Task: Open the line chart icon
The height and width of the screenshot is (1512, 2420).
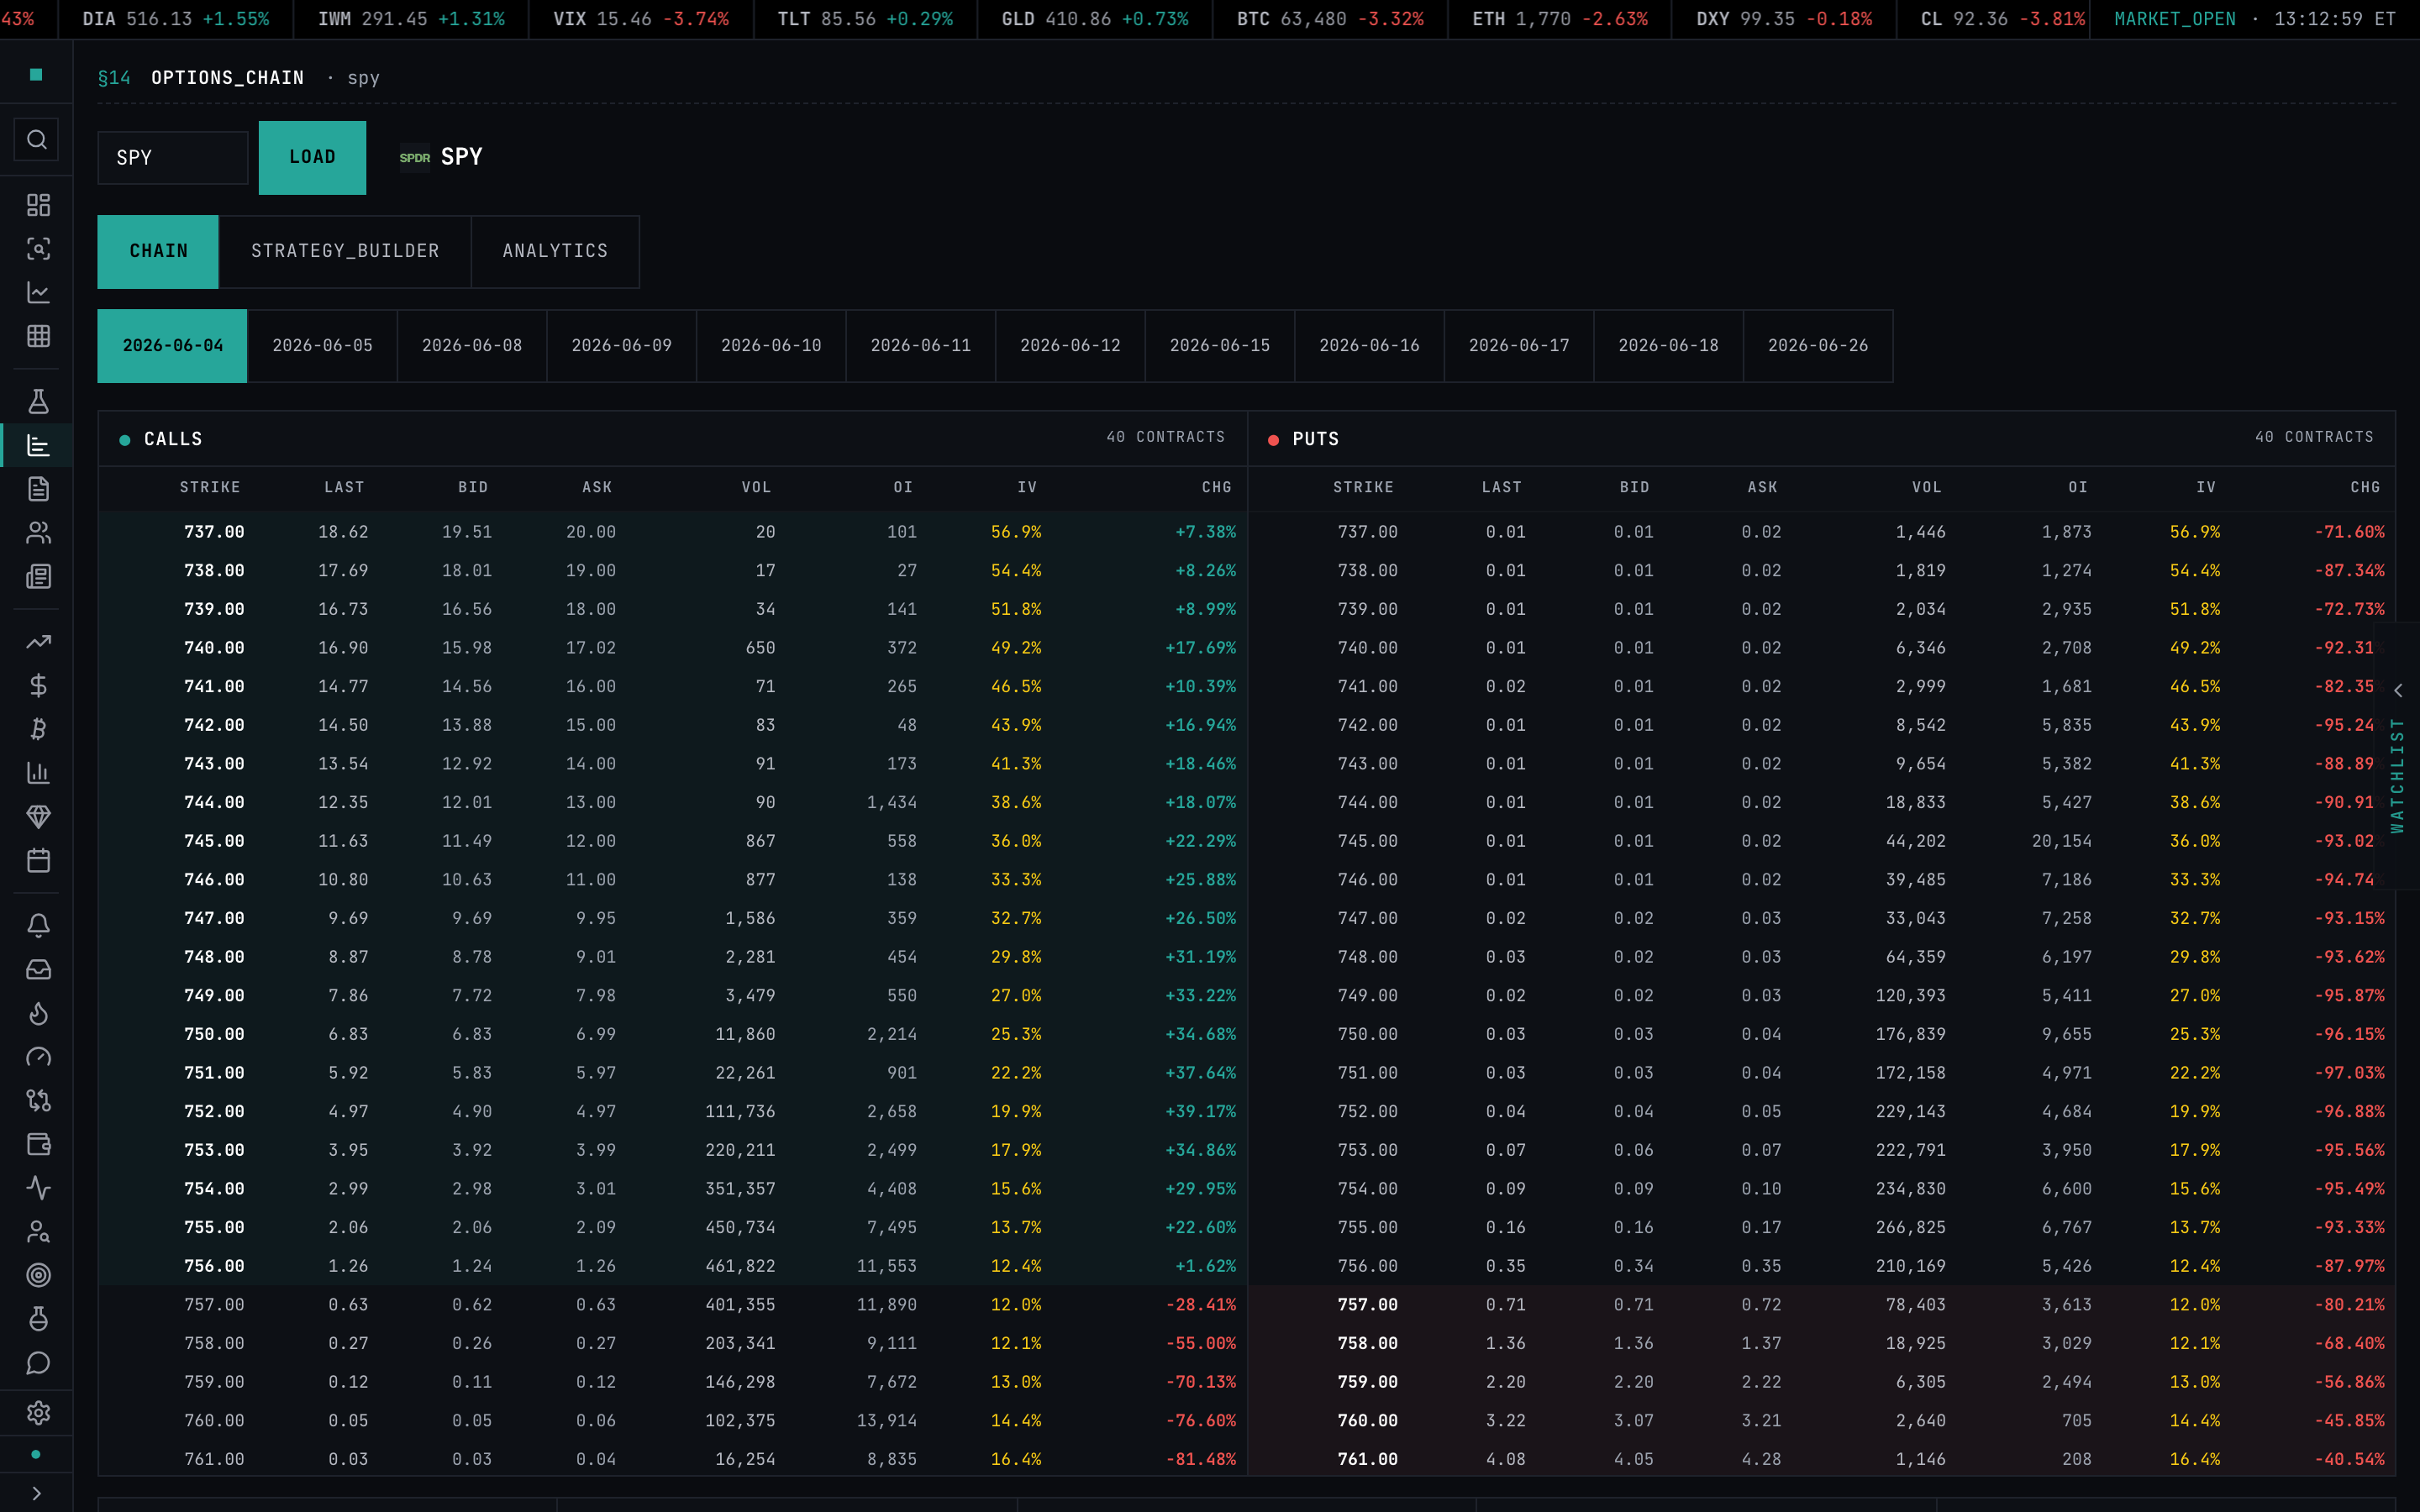Action: (x=38, y=293)
